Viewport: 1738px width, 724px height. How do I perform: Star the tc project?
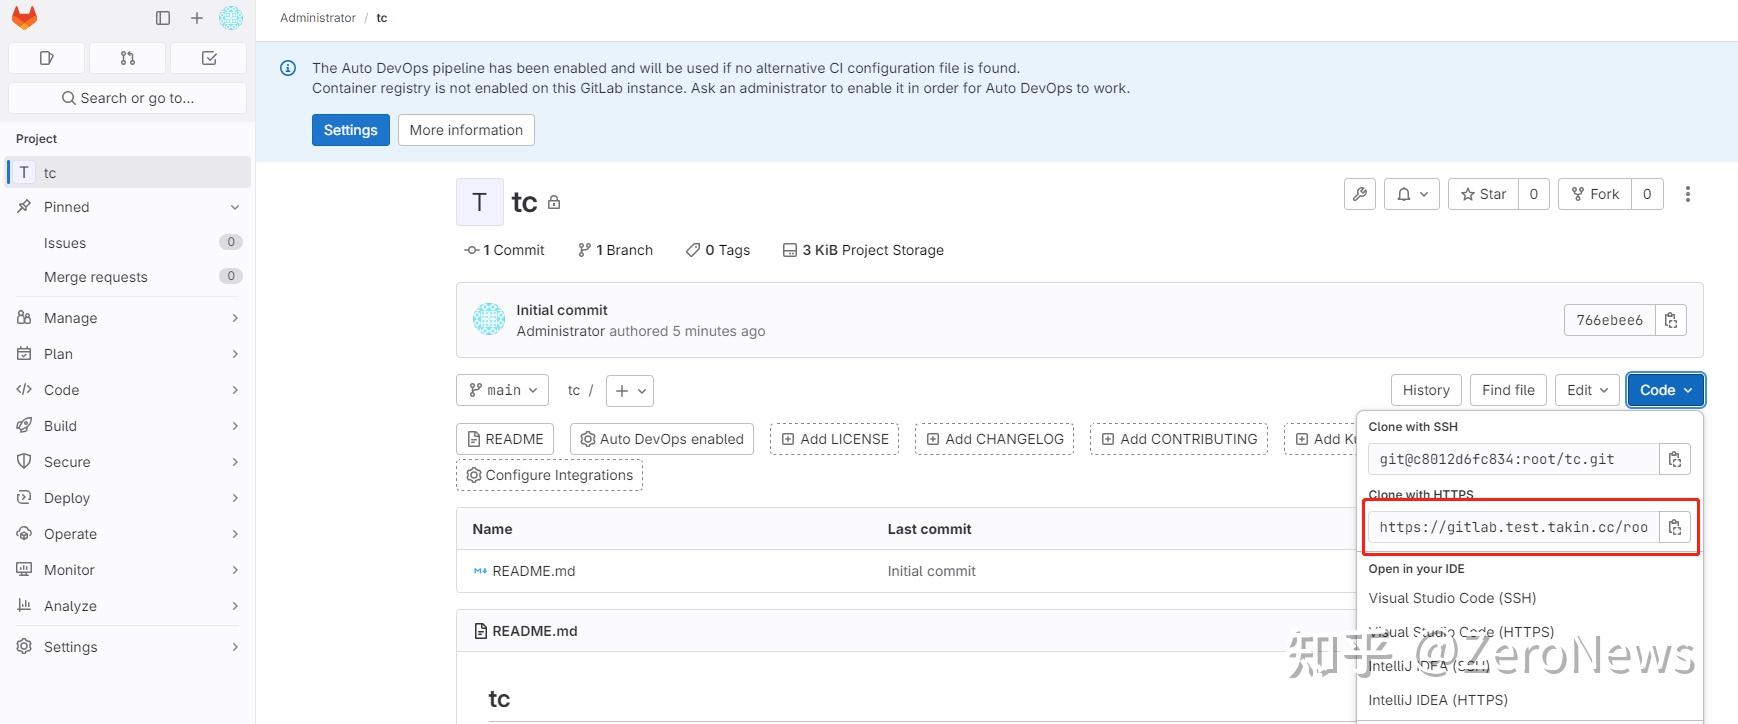click(x=1484, y=194)
